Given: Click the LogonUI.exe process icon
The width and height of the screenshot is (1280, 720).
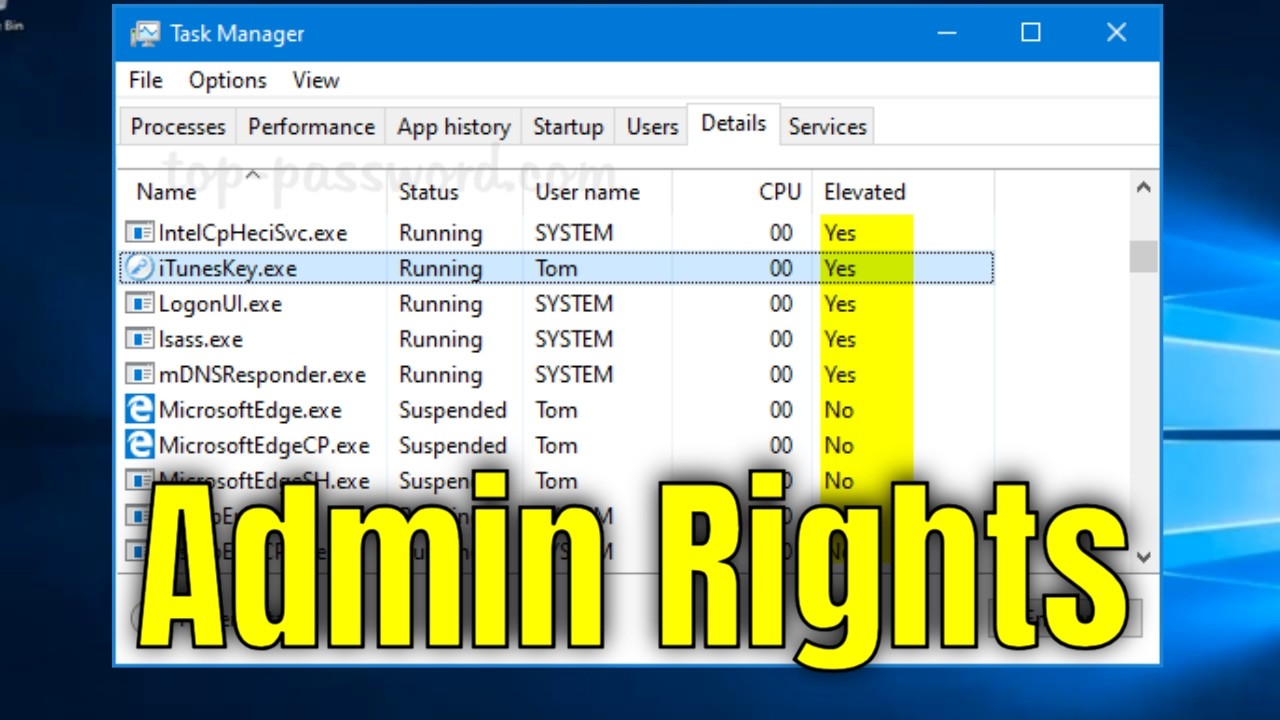Looking at the screenshot, I should click(139, 304).
